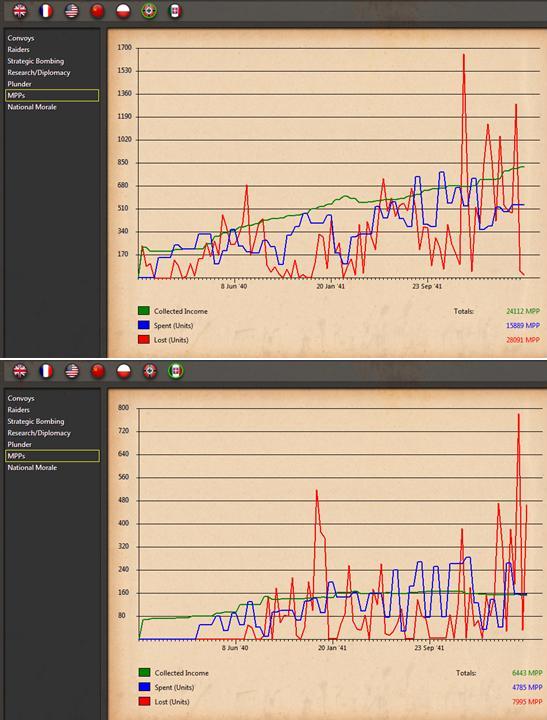
Task: Open Raiders statistics in the lower sidebar
Action: coord(18,410)
